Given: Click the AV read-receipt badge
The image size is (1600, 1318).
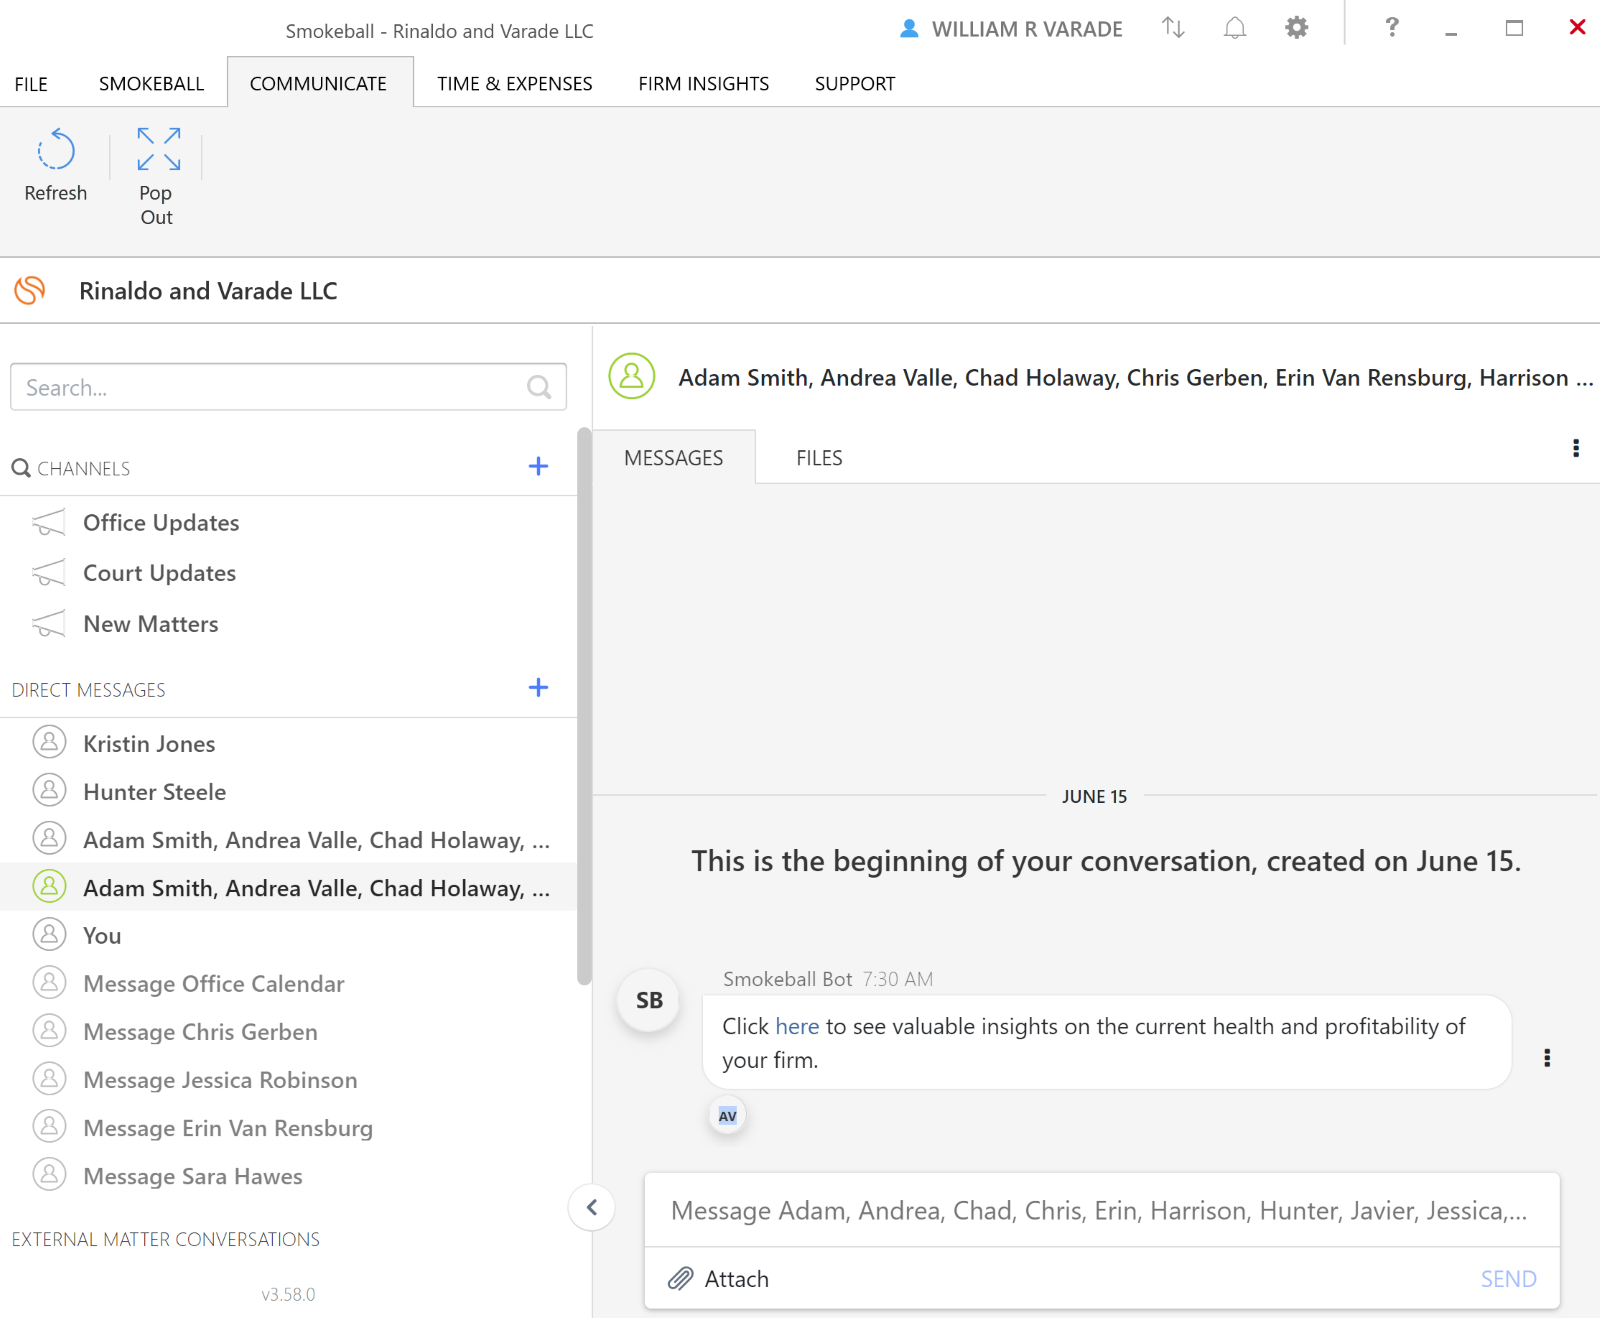Looking at the screenshot, I should coord(727,1115).
